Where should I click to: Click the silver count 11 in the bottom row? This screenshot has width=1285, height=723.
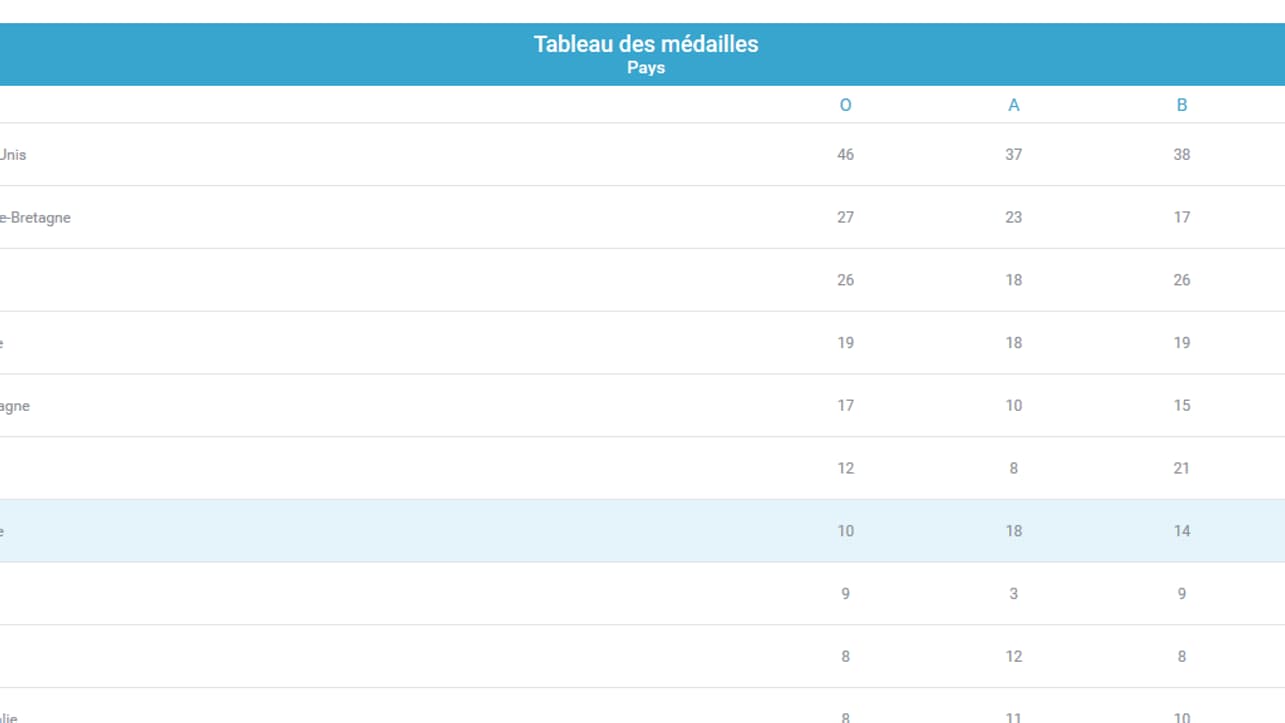click(x=1013, y=716)
